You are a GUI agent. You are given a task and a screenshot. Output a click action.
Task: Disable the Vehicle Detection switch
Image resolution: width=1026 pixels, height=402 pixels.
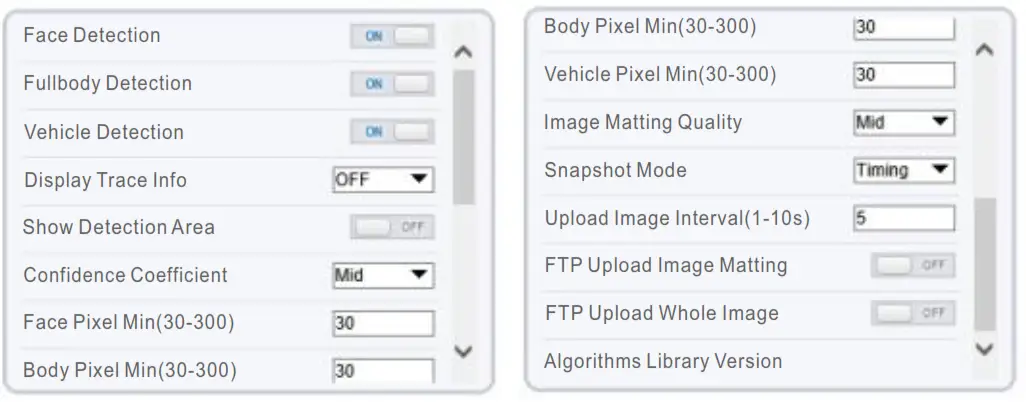tap(392, 132)
